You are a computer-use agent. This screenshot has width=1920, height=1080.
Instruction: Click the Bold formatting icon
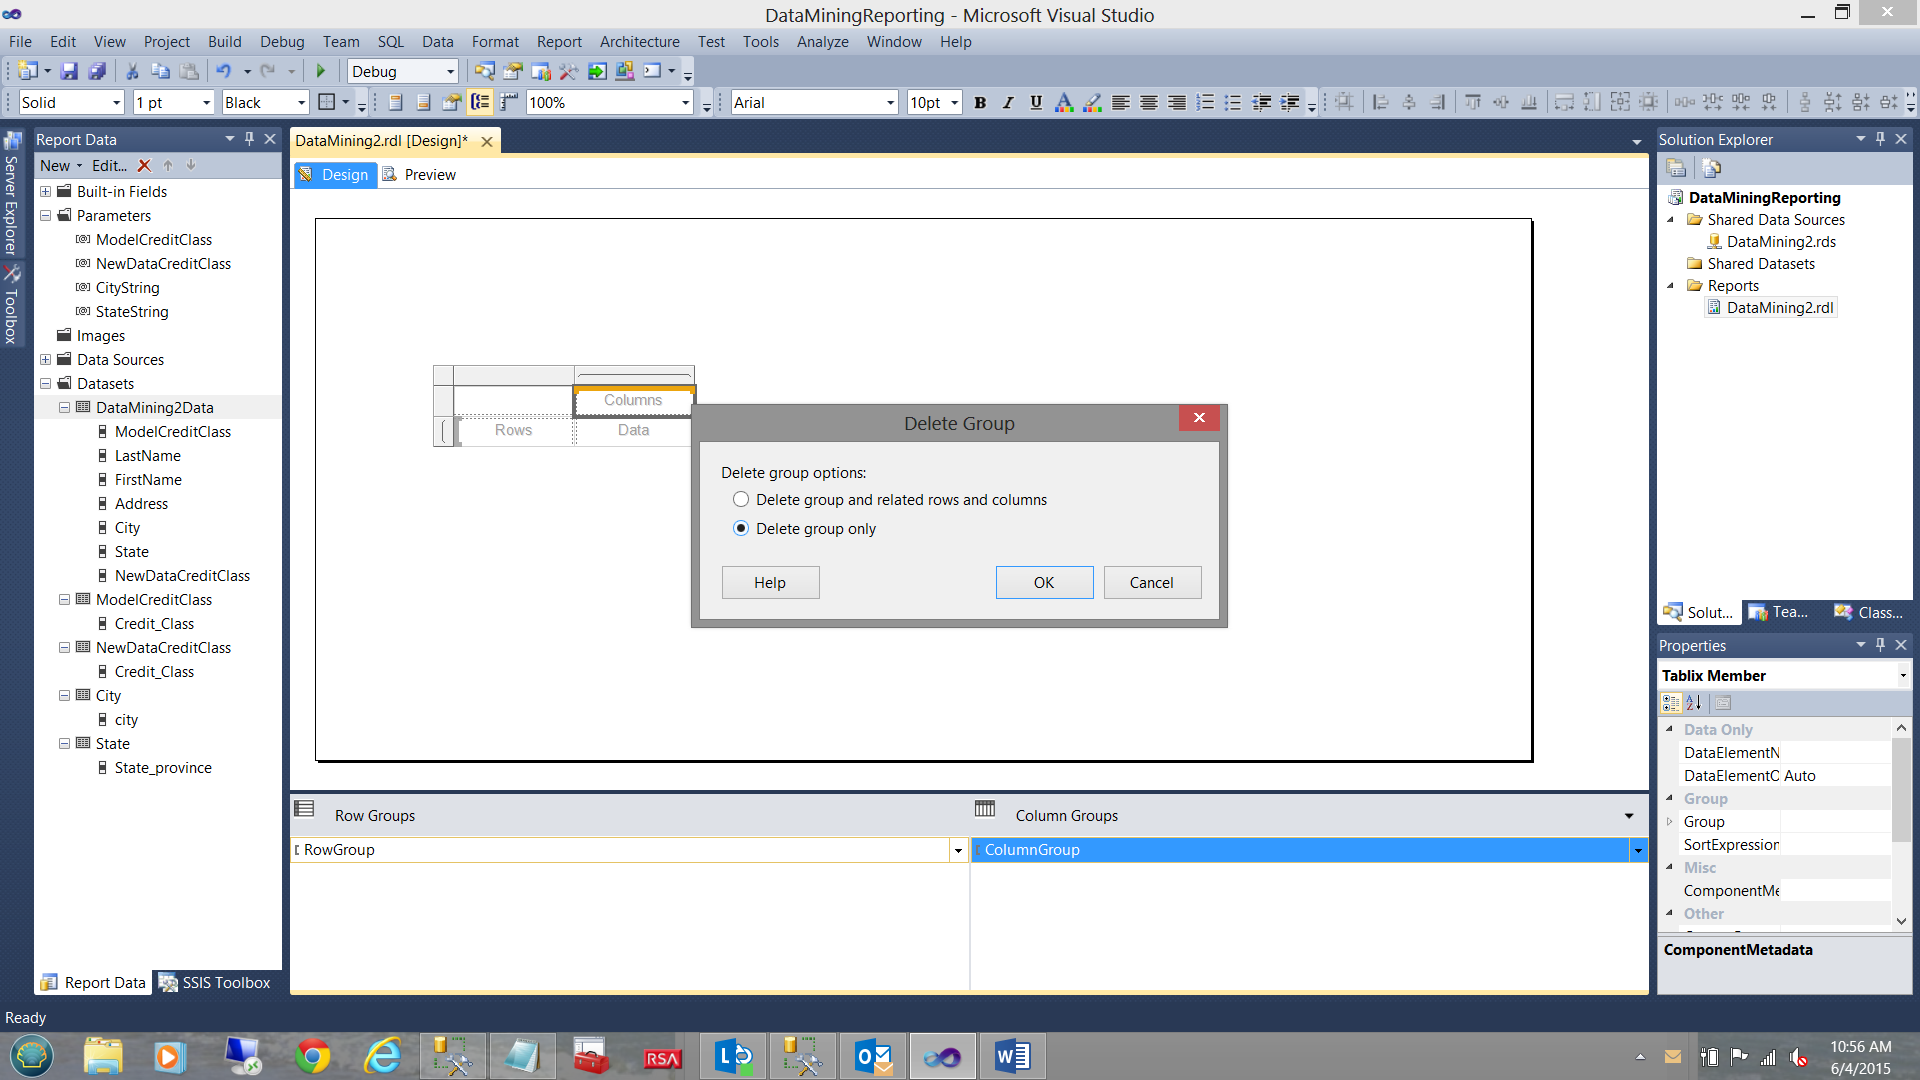tap(980, 102)
